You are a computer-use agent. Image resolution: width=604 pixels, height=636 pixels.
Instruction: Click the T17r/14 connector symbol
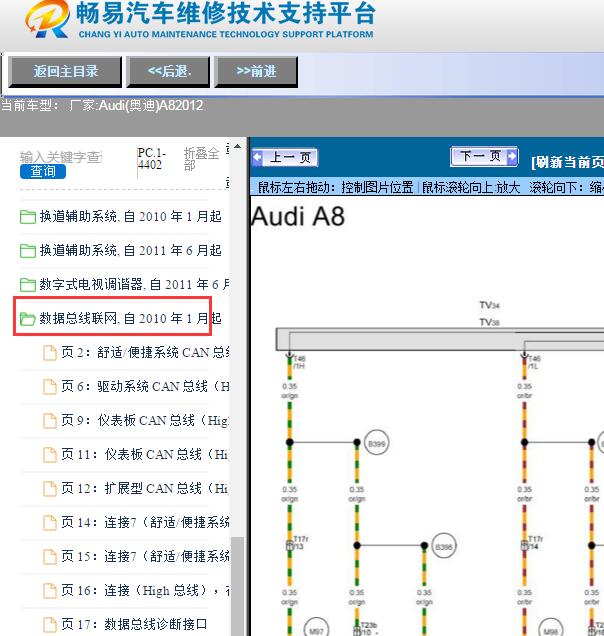coord(525,546)
